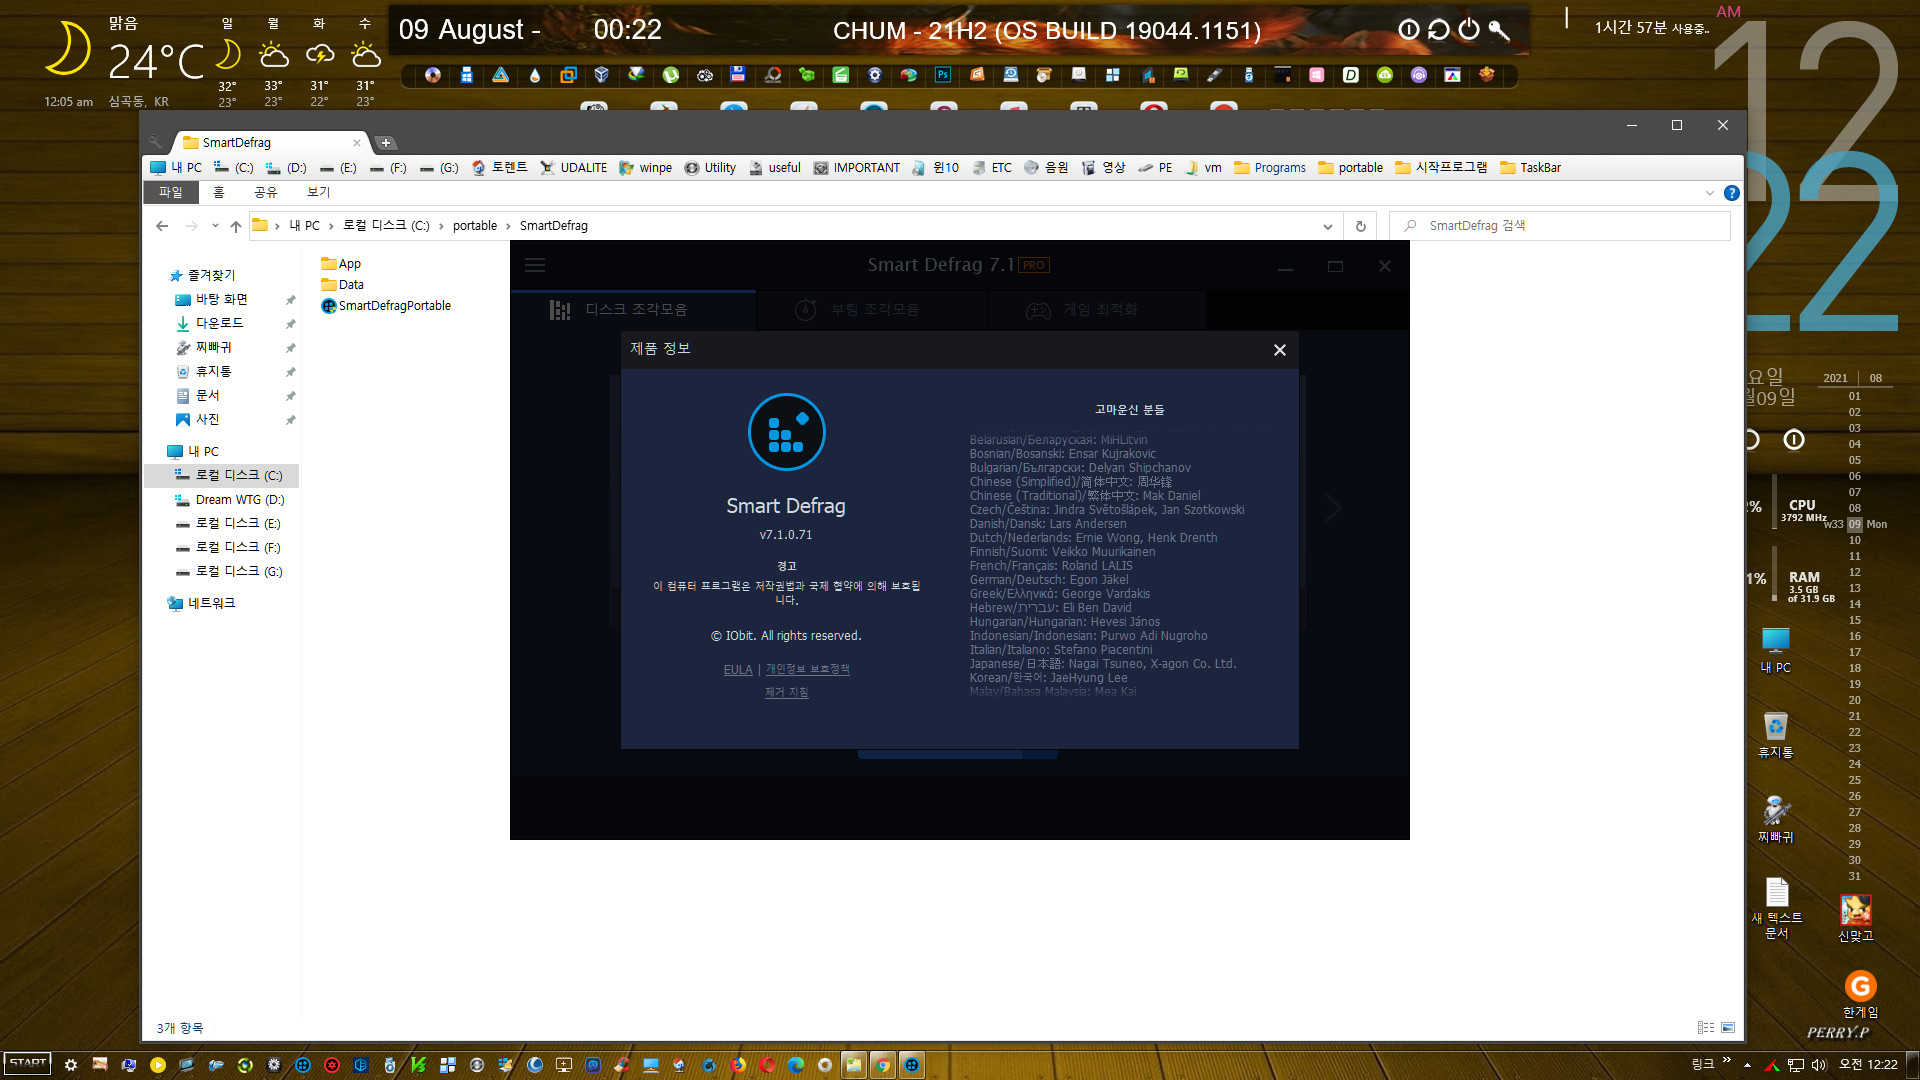The width and height of the screenshot is (1920, 1080).
Task: Open IMPORTANT bookmark in links bar
Action: [857, 168]
